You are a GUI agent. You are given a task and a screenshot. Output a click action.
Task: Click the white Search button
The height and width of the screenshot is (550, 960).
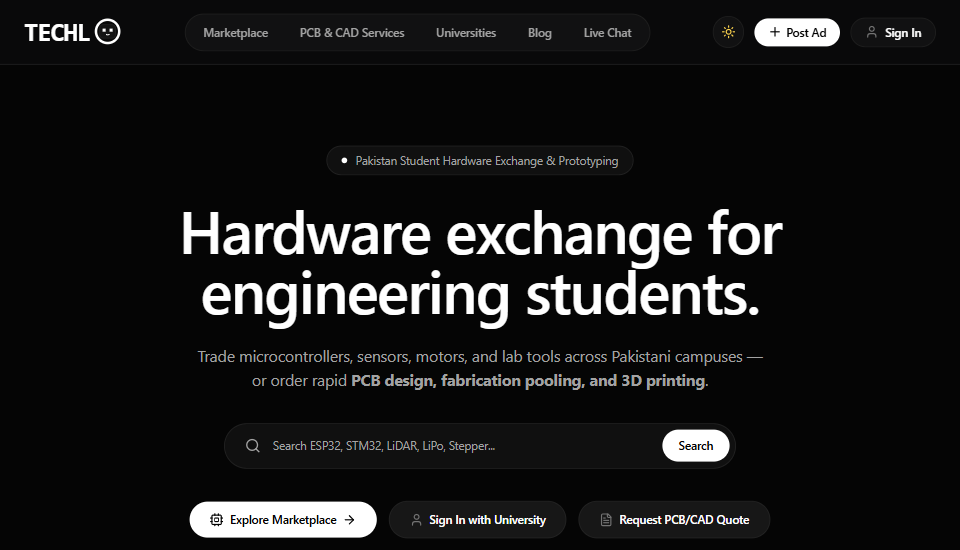(x=696, y=446)
